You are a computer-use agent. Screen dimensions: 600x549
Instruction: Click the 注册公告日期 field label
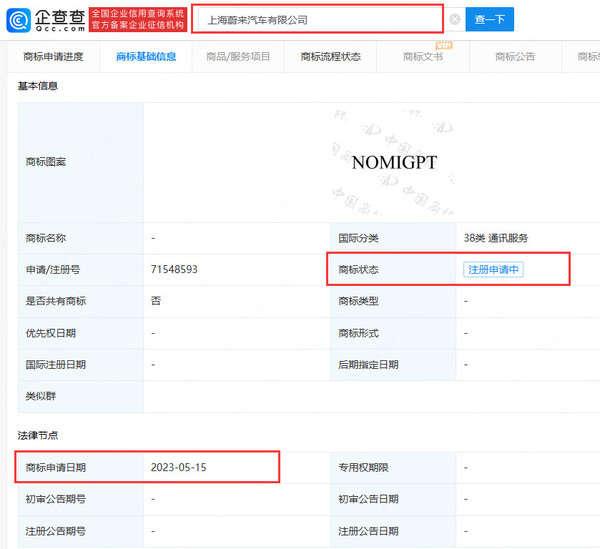click(x=368, y=531)
